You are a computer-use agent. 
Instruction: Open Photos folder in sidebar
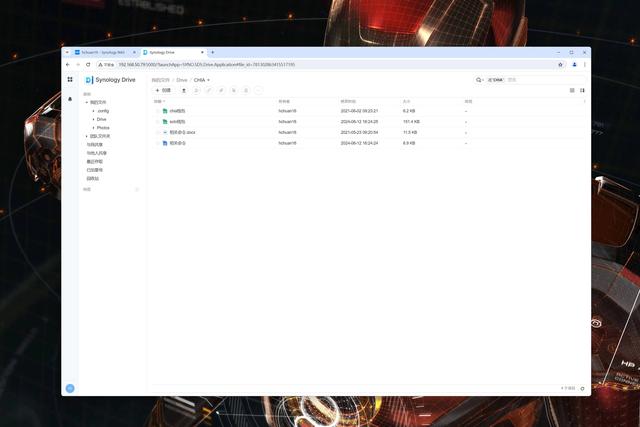point(103,128)
